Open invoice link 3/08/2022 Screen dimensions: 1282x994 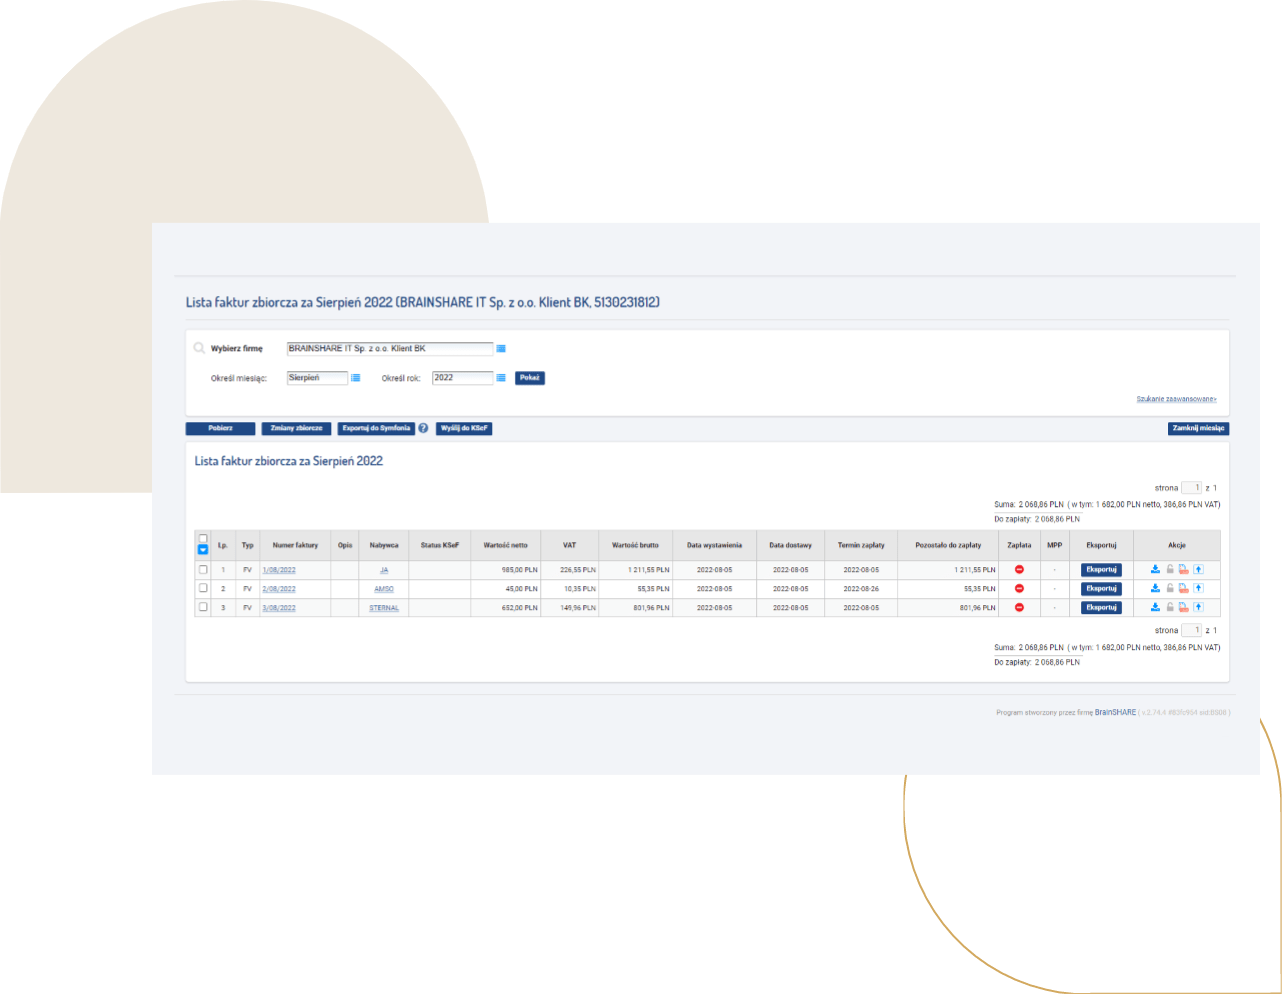click(279, 608)
